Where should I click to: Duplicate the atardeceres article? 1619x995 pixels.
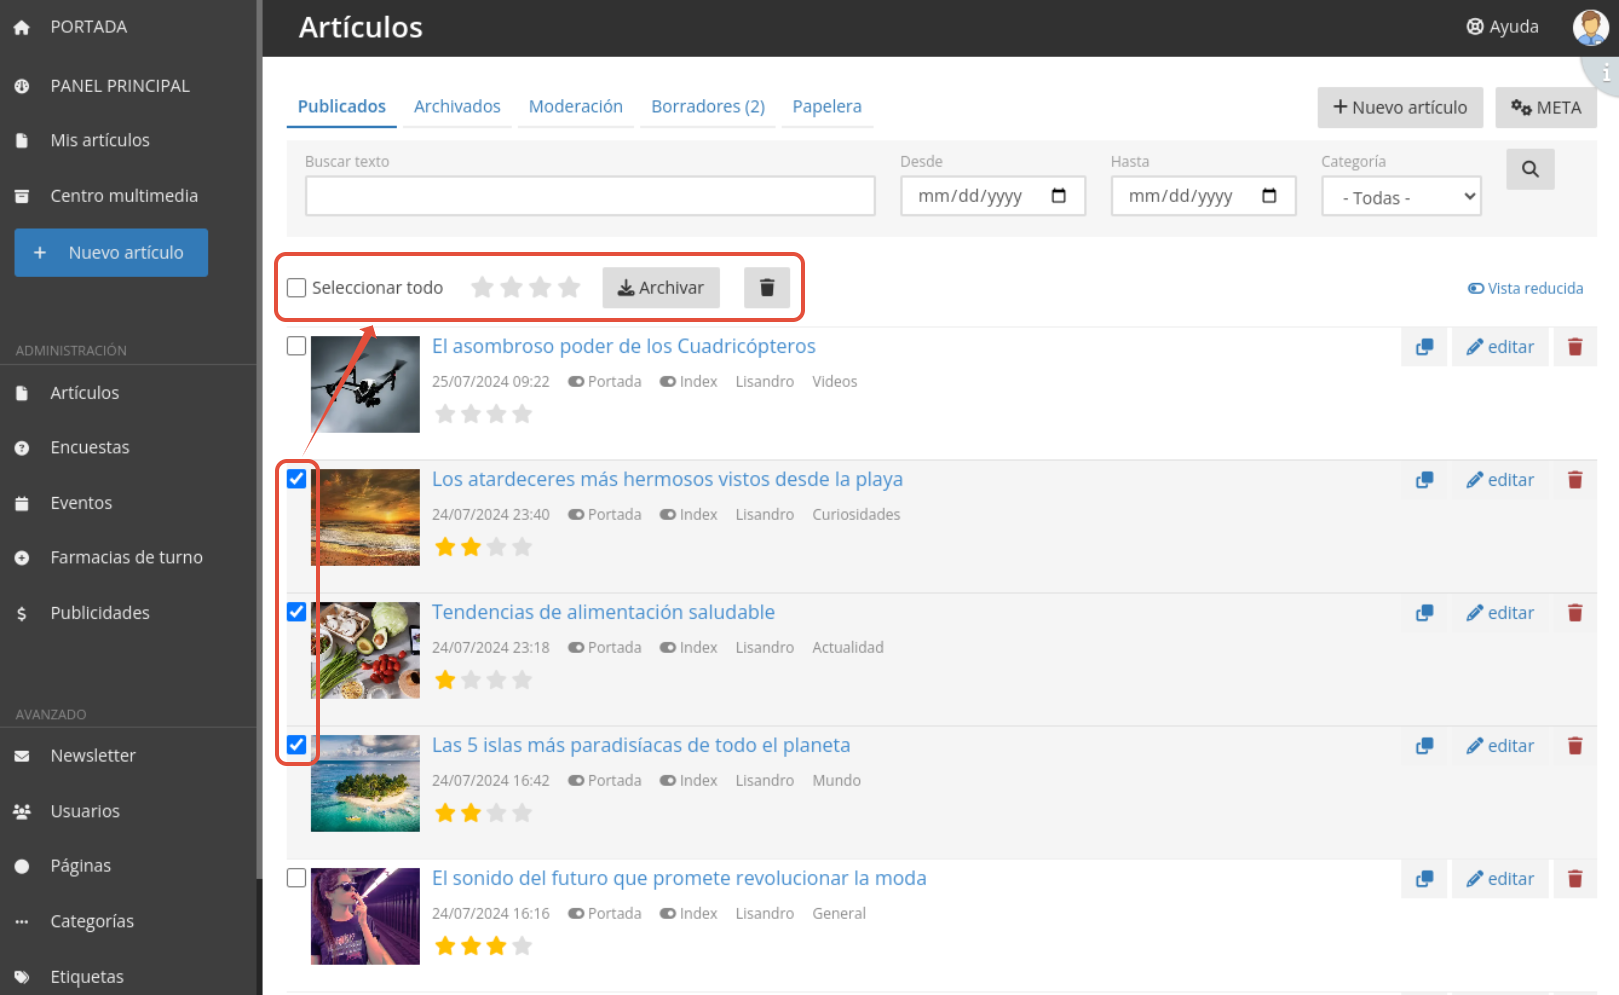pyautogui.click(x=1424, y=480)
